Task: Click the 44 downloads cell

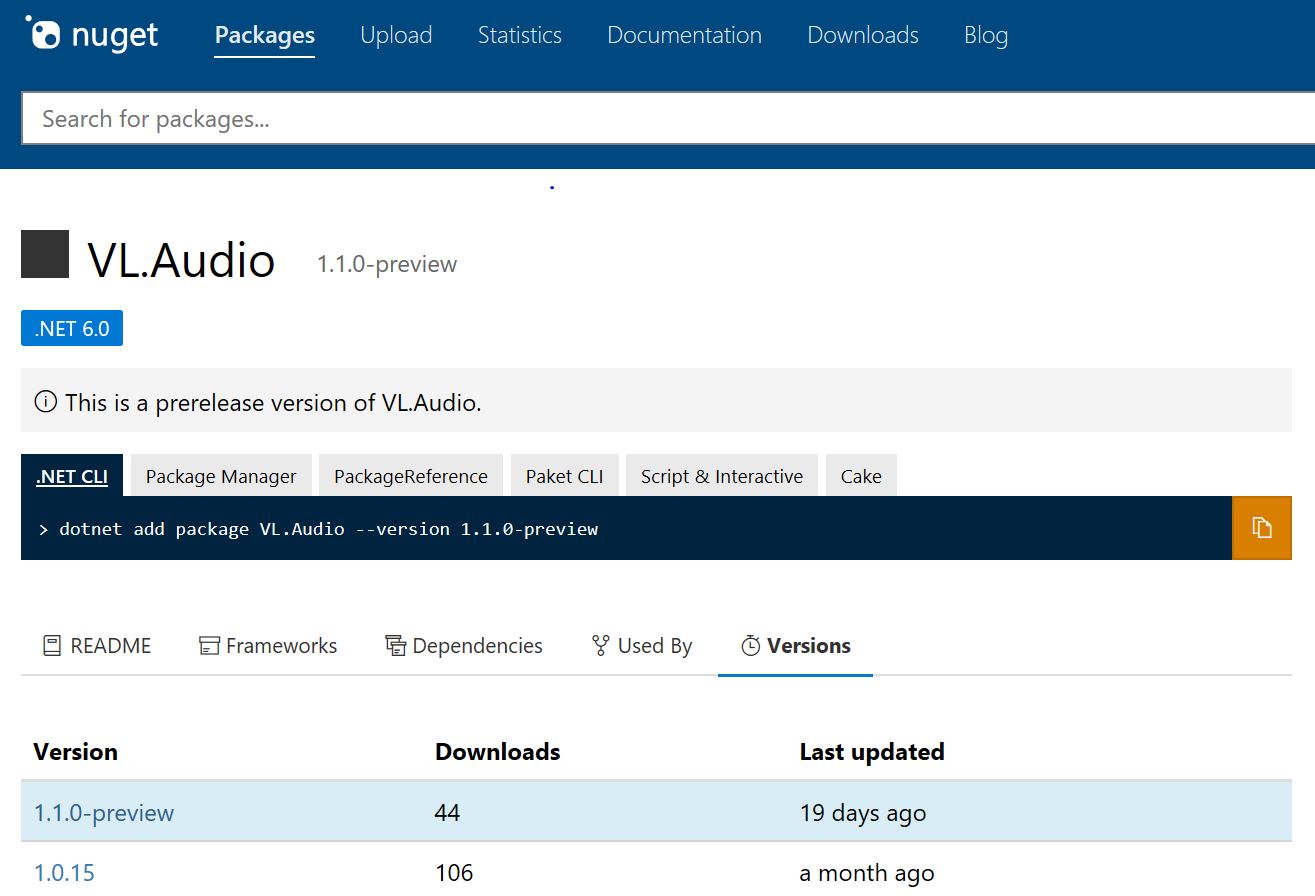Action: pos(447,813)
